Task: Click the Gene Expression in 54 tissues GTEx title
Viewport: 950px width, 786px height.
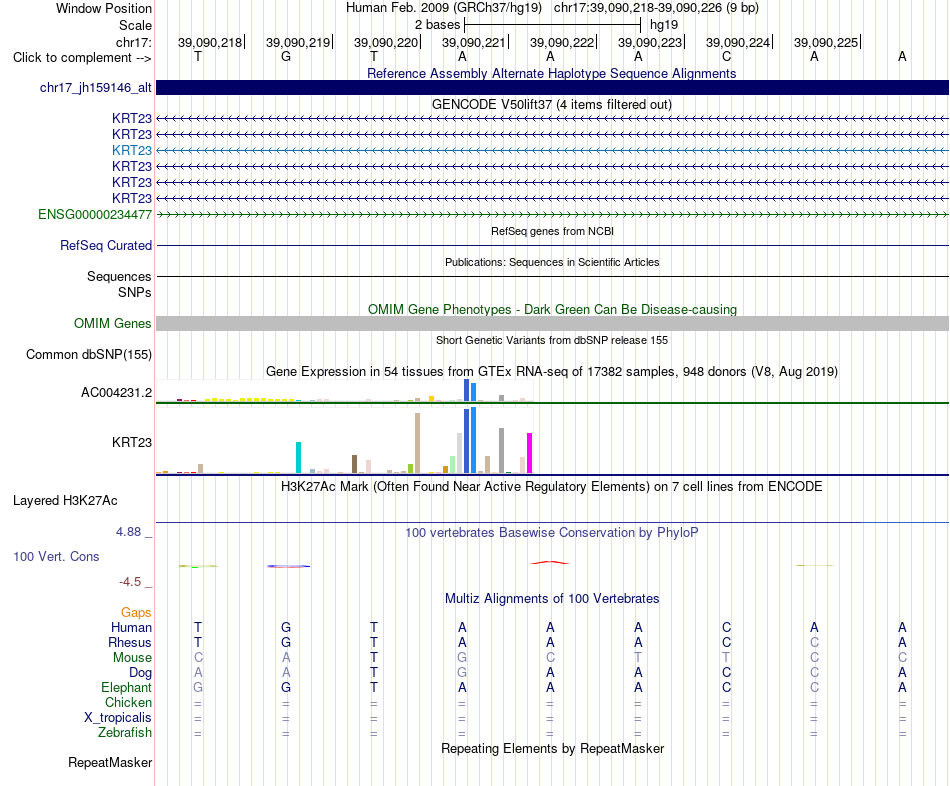Action: (551, 371)
